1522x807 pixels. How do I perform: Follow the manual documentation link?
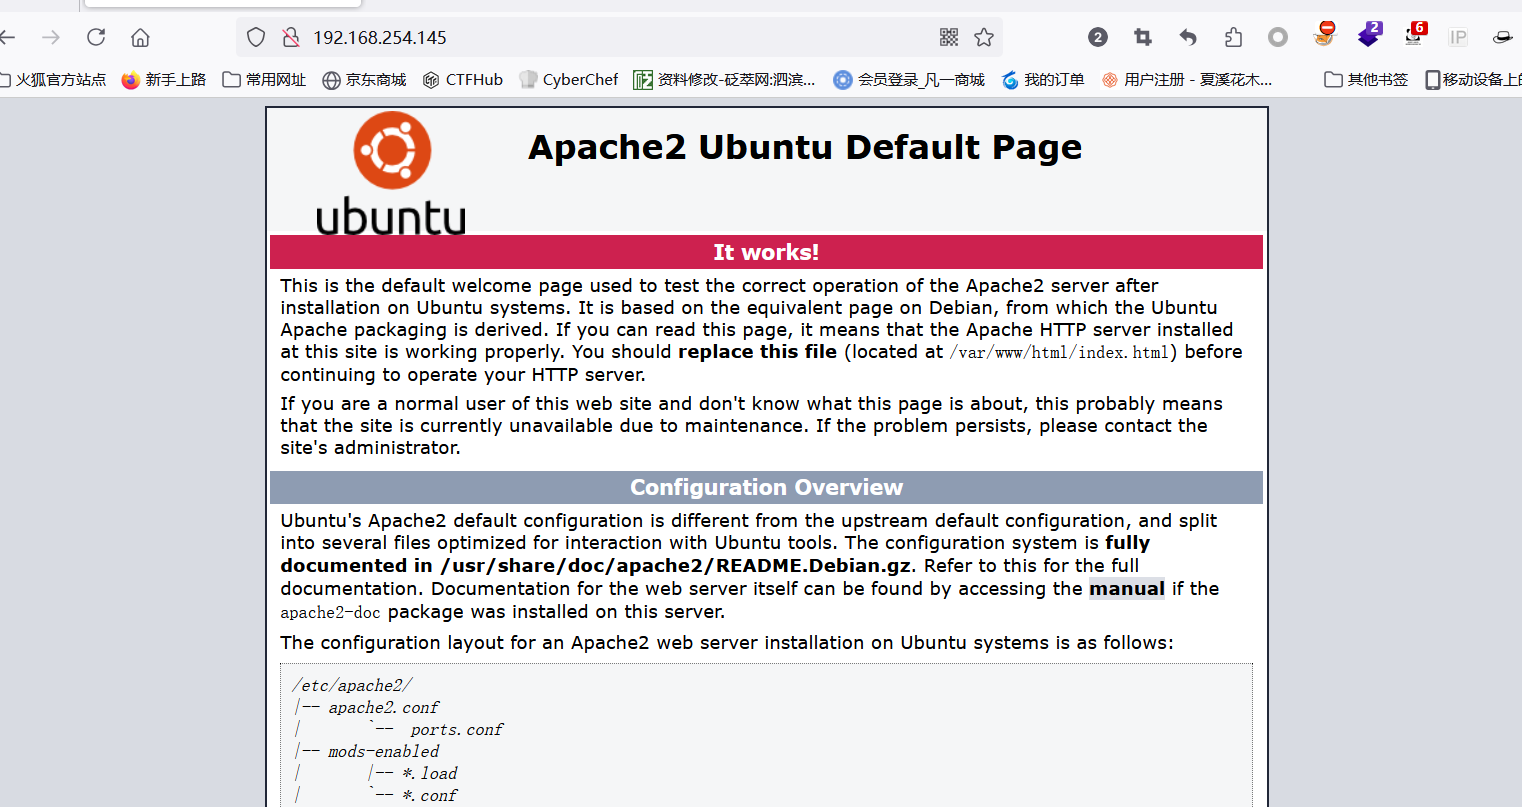pyautogui.click(x=1127, y=588)
